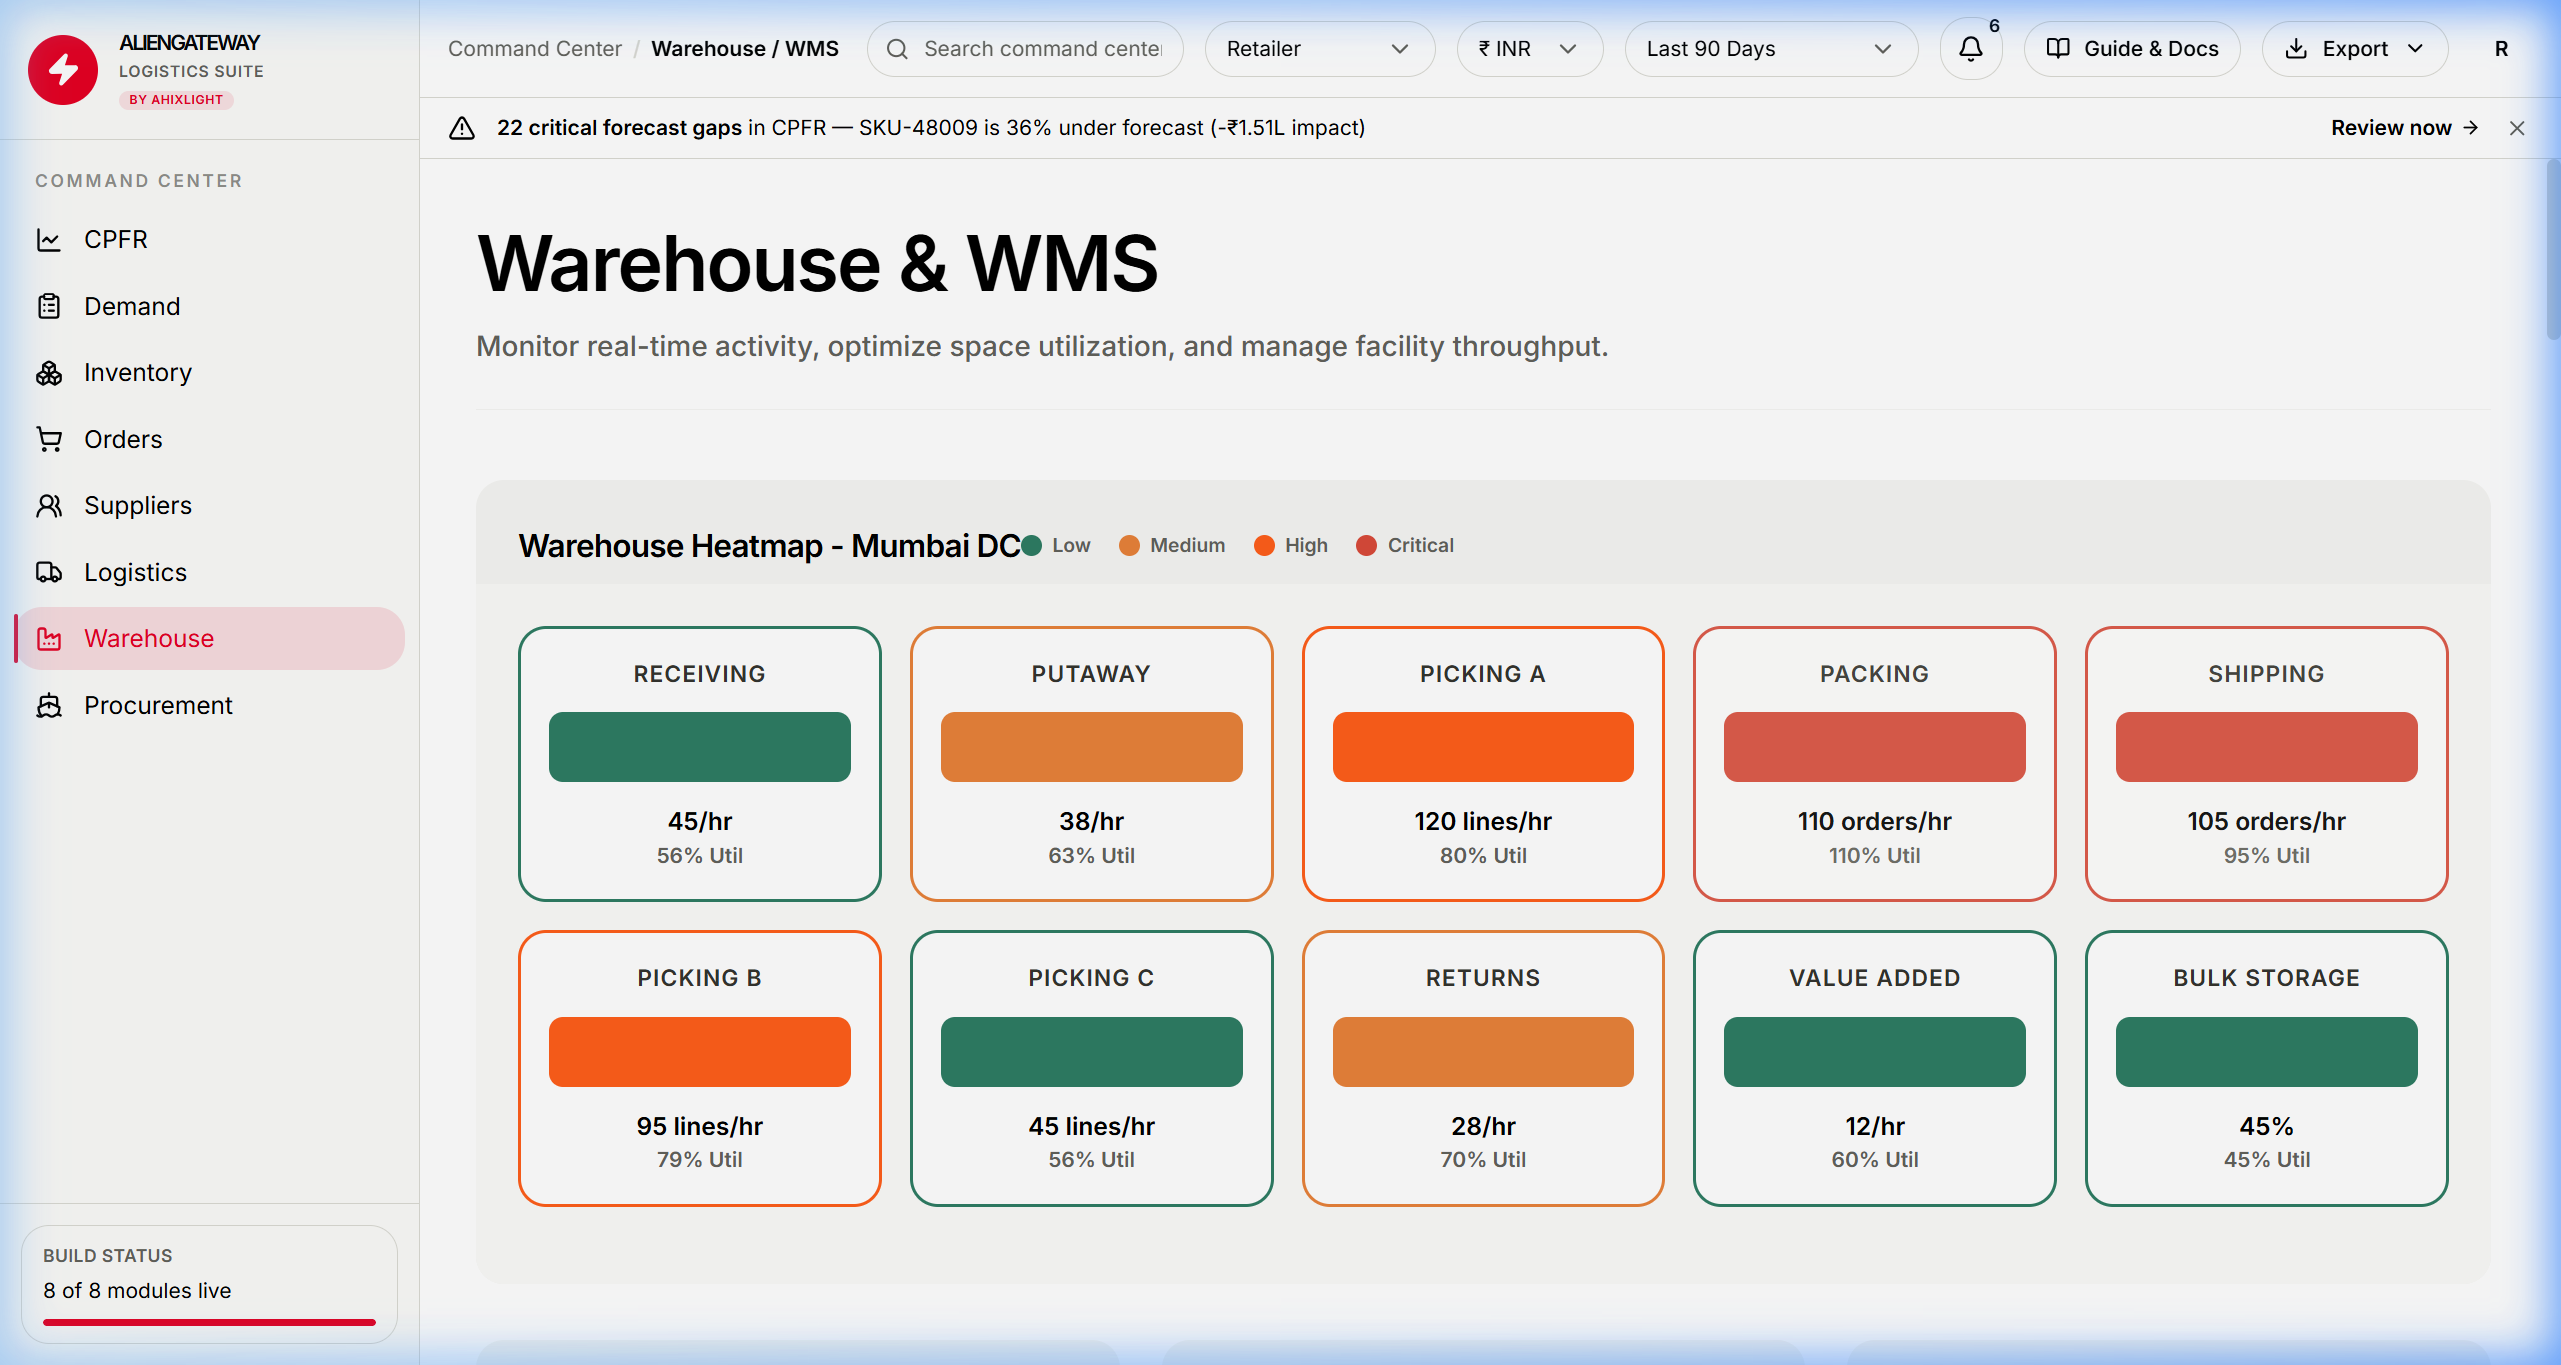Viewport: 2561px width, 1365px height.
Task: Click the Critical red legend dot
Action: pos(1366,545)
